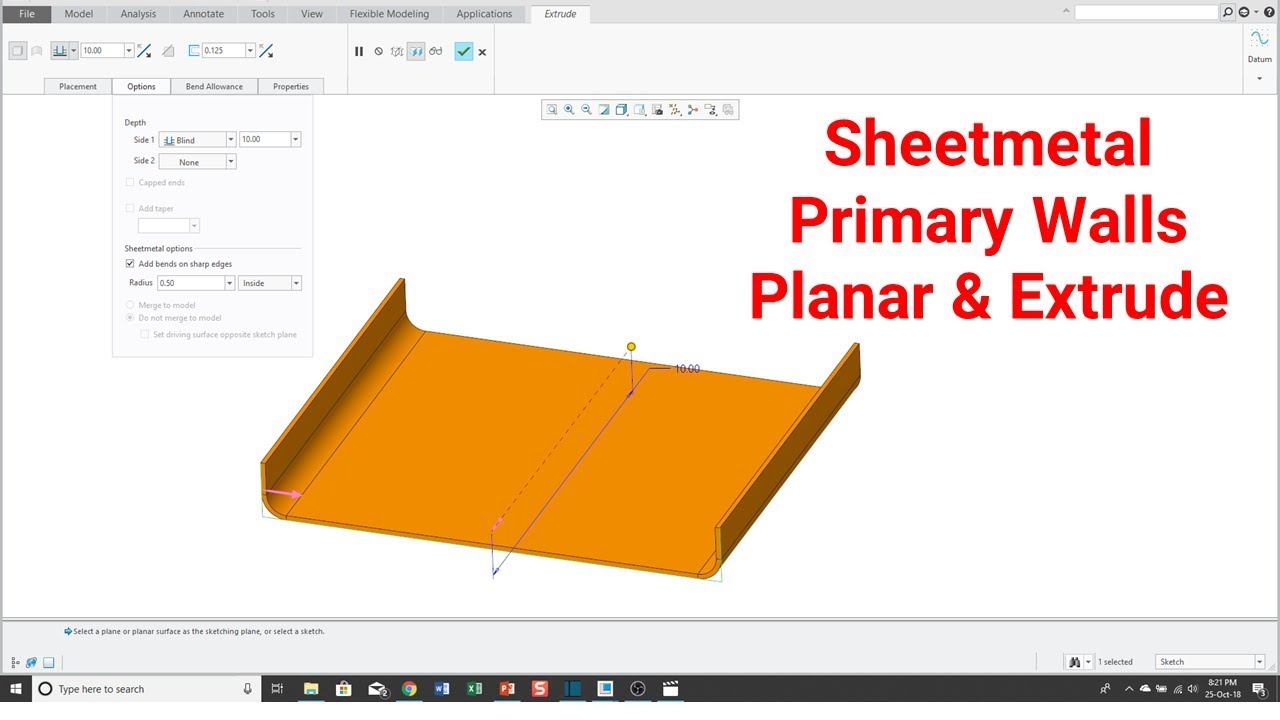Expand the Datum group arrow
Viewport: 1280px width, 720px height.
(x=1259, y=78)
